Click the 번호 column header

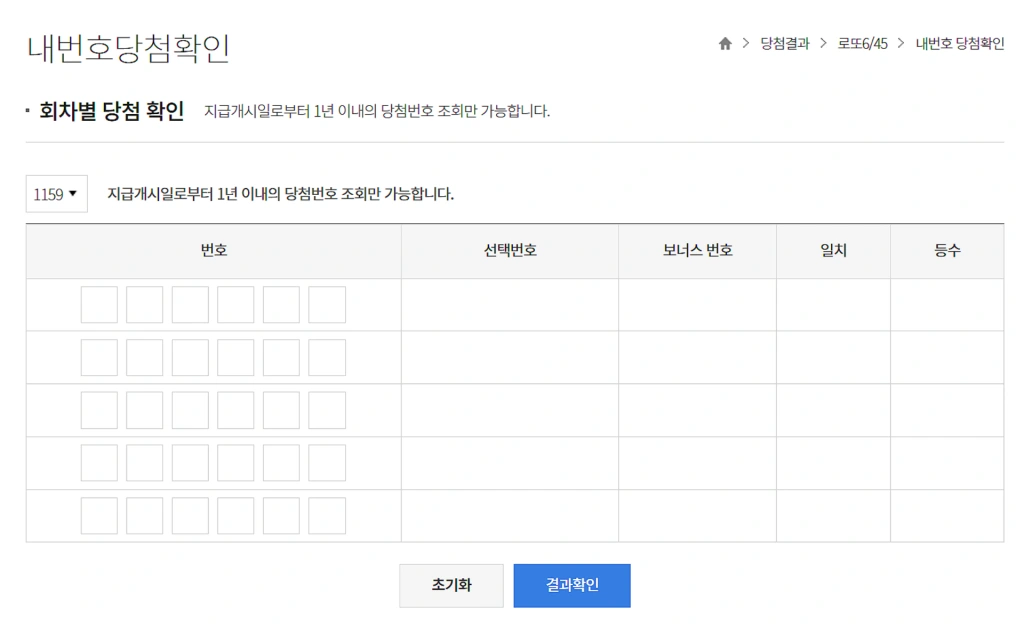point(213,251)
